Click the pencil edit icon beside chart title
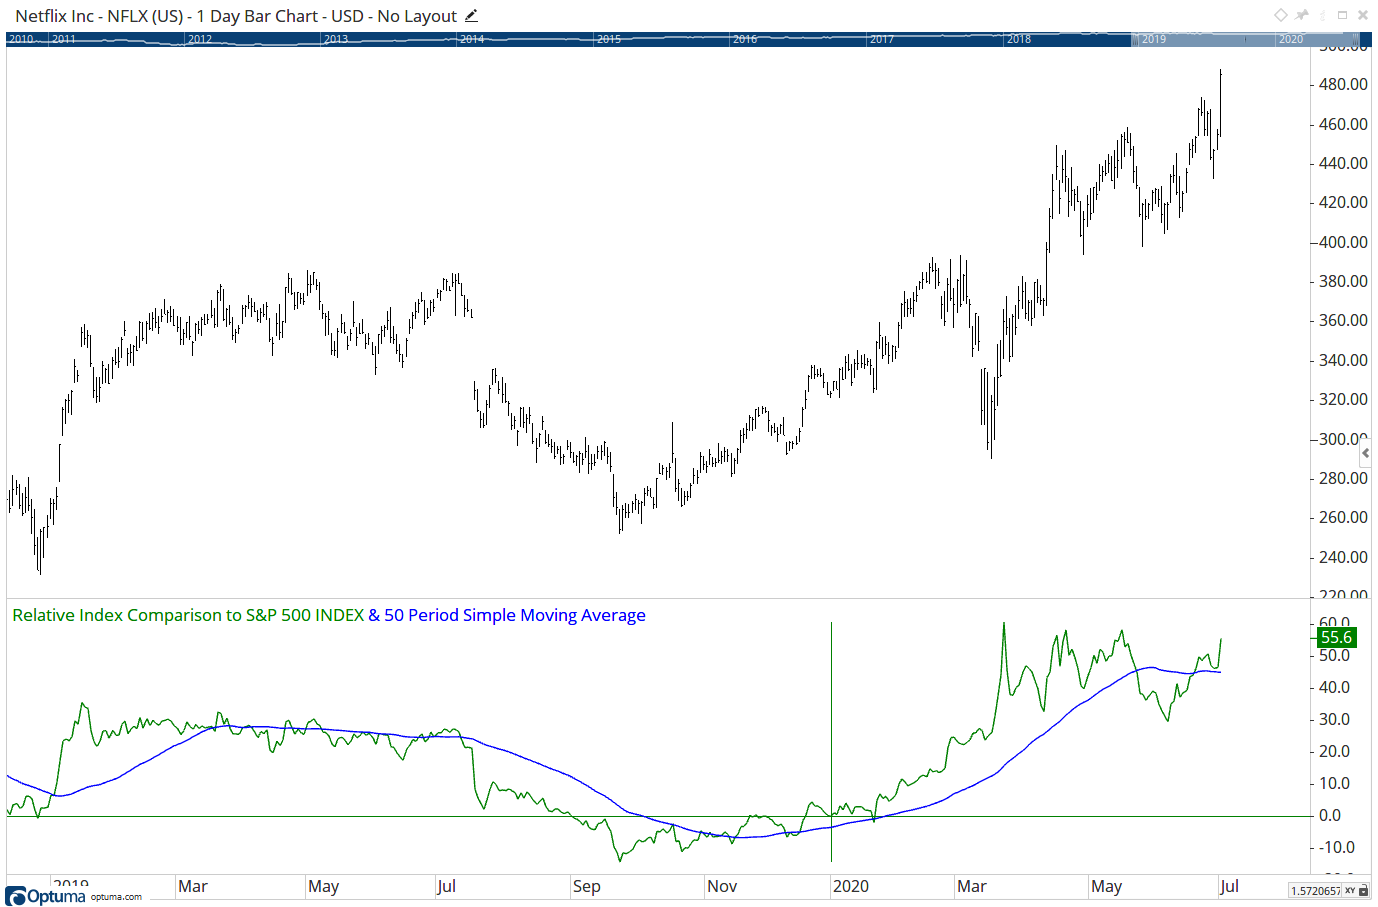 pyautogui.click(x=472, y=16)
